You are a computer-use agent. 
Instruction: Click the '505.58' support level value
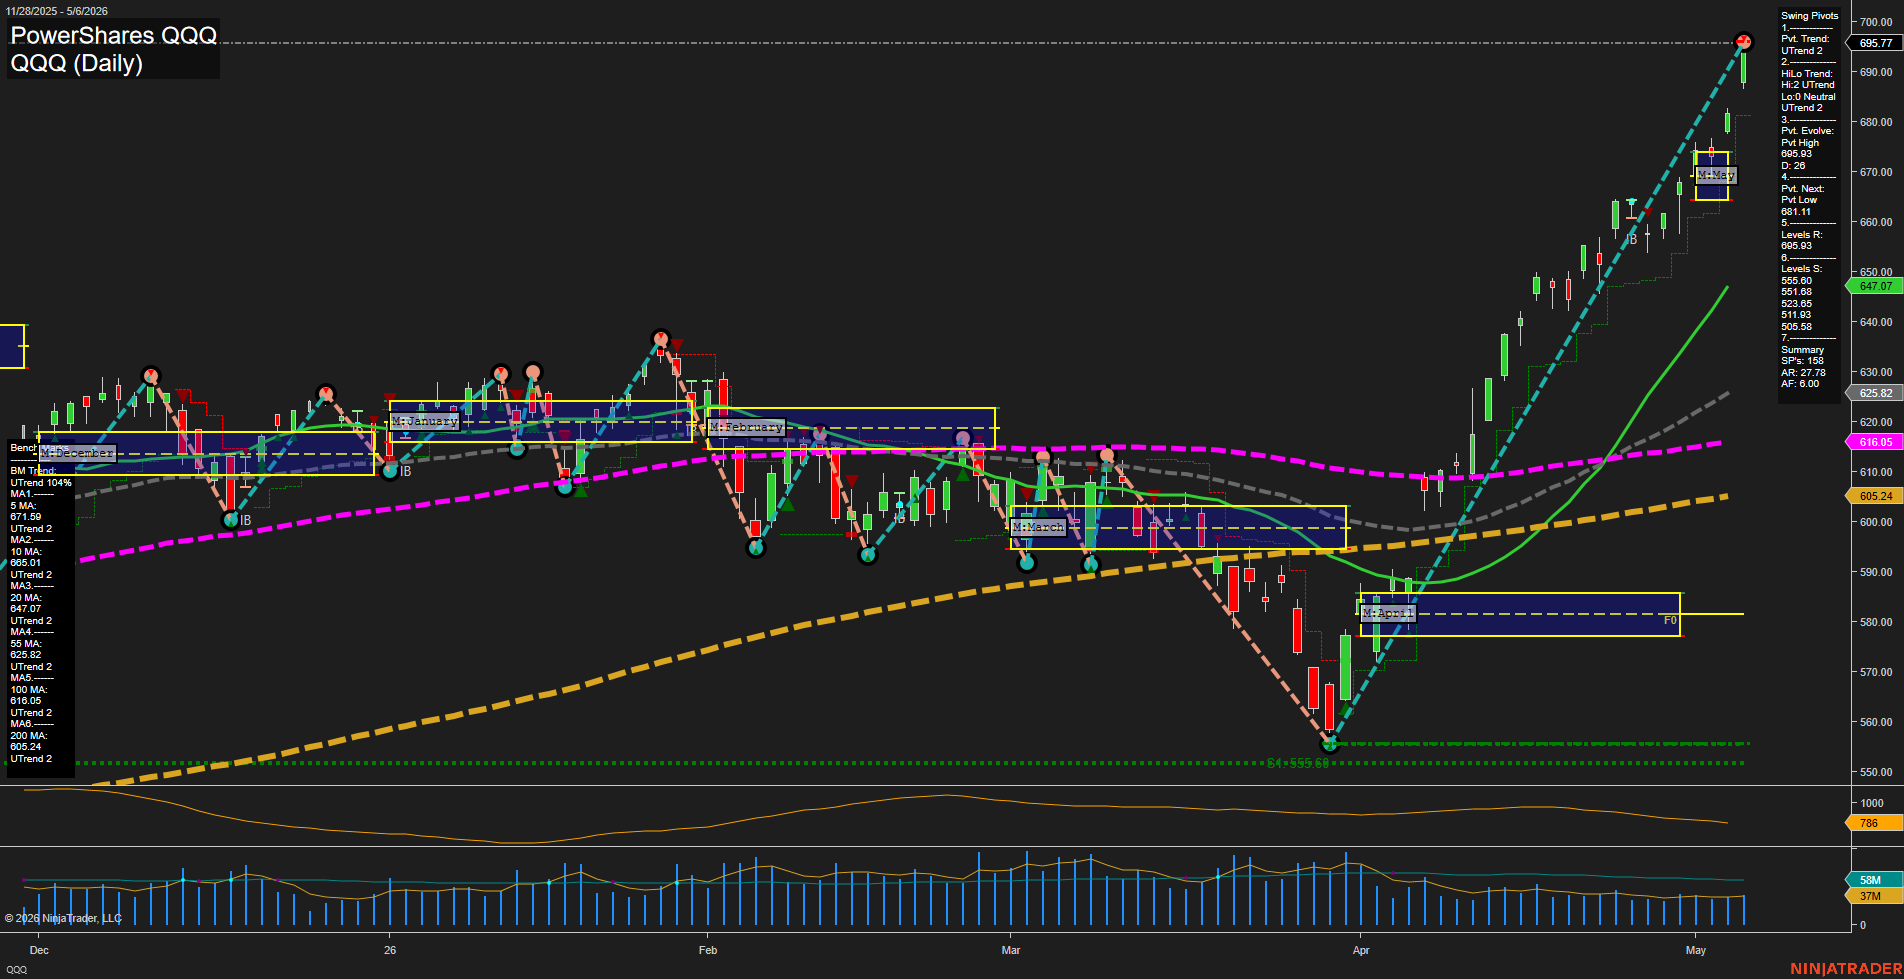tap(1796, 327)
